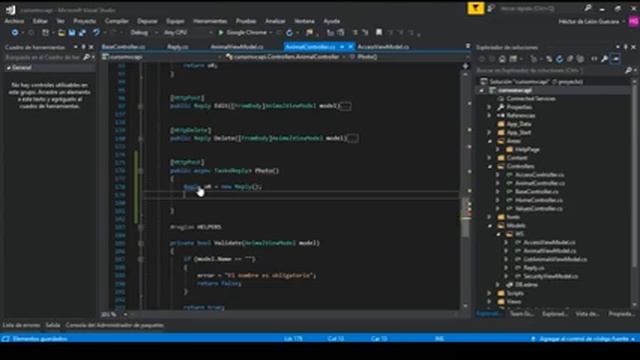Pin the Cuadro de herramientas panel
The image size is (640, 360).
pos(83,47)
